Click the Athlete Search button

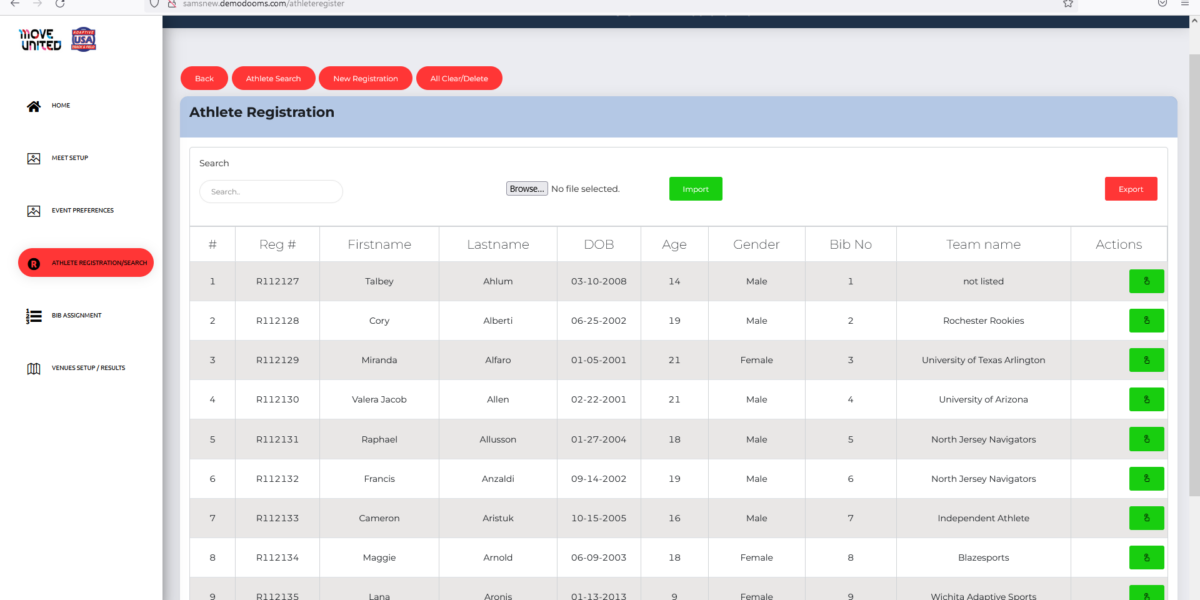point(274,79)
